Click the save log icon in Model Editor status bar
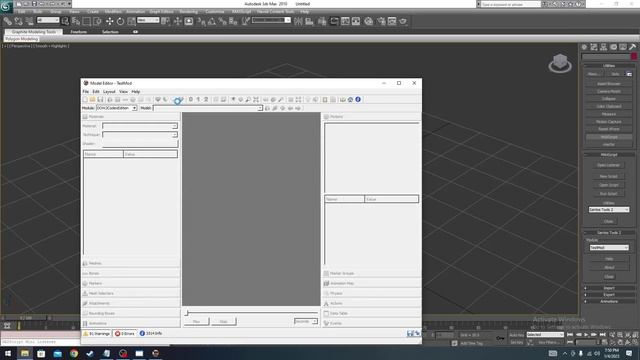Image resolution: width=640 pixels, height=360 pixels. [410, 333]
